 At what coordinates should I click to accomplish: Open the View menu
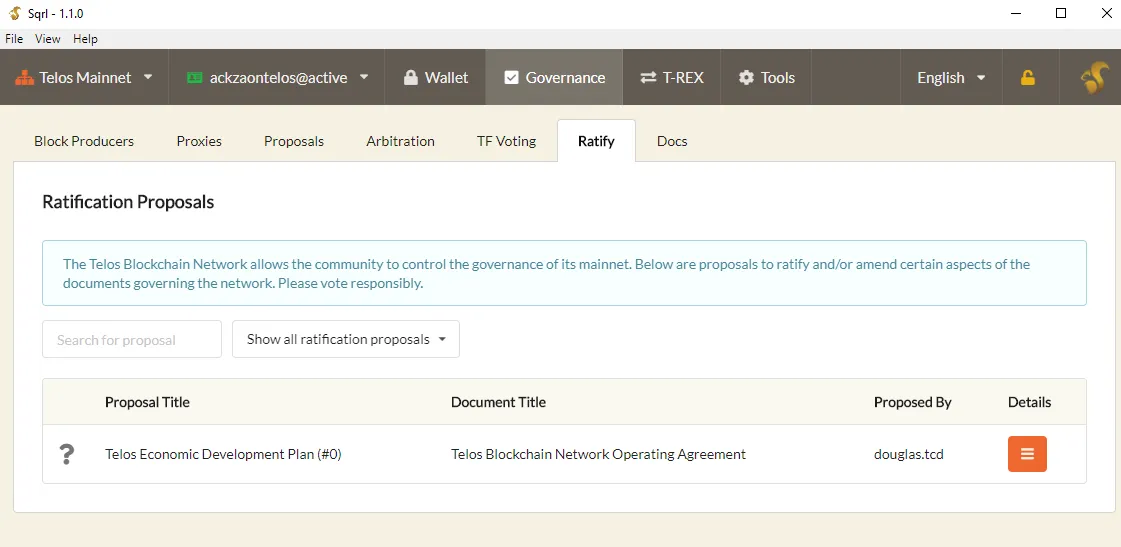tap(48, 39)
